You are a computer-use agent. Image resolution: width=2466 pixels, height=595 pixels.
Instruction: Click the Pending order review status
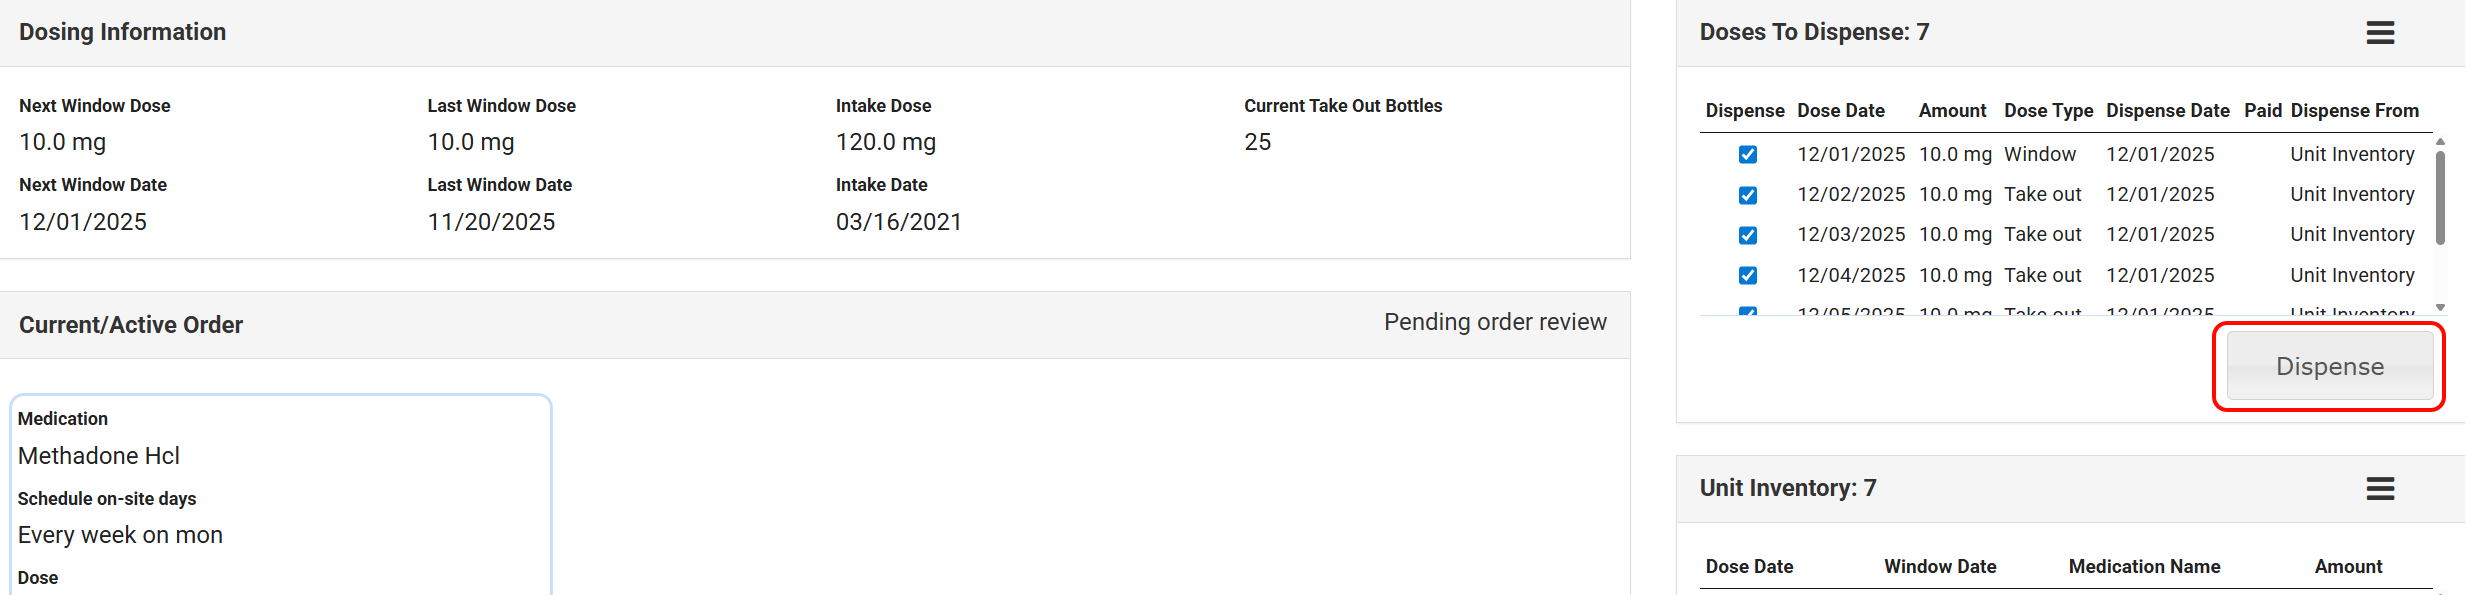[1494, 322]
